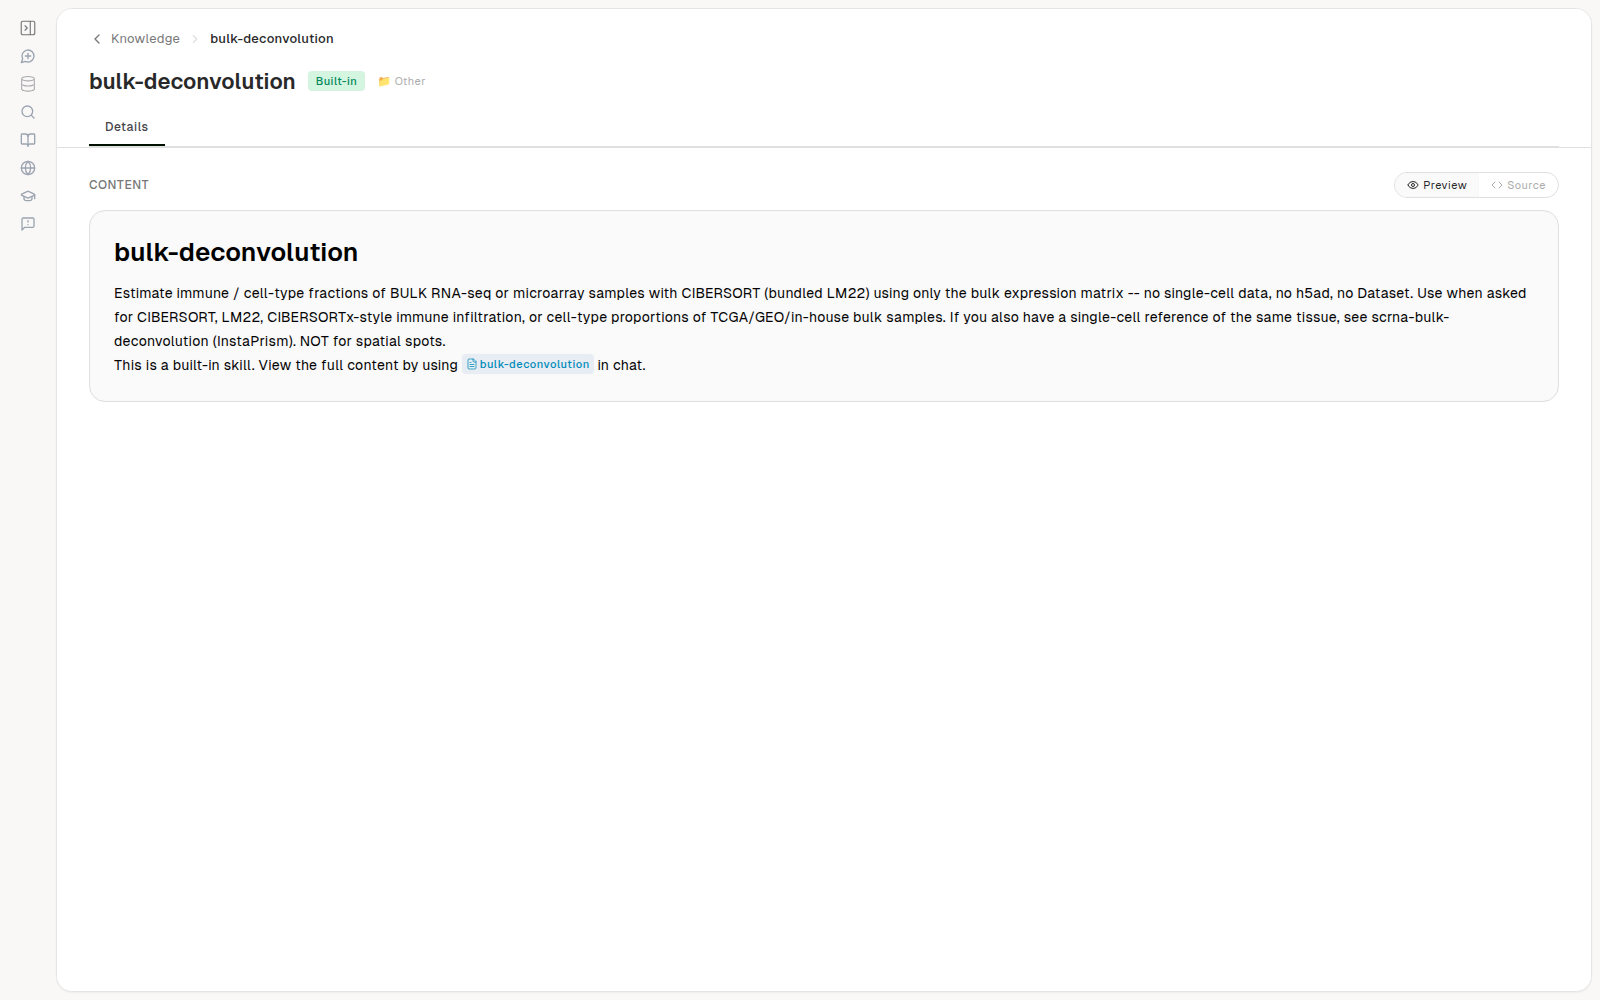Screen dimensions: 1600x1000
Task: Open the bulk-deconvolution skill chip link
Action: (x=528, y=365)
